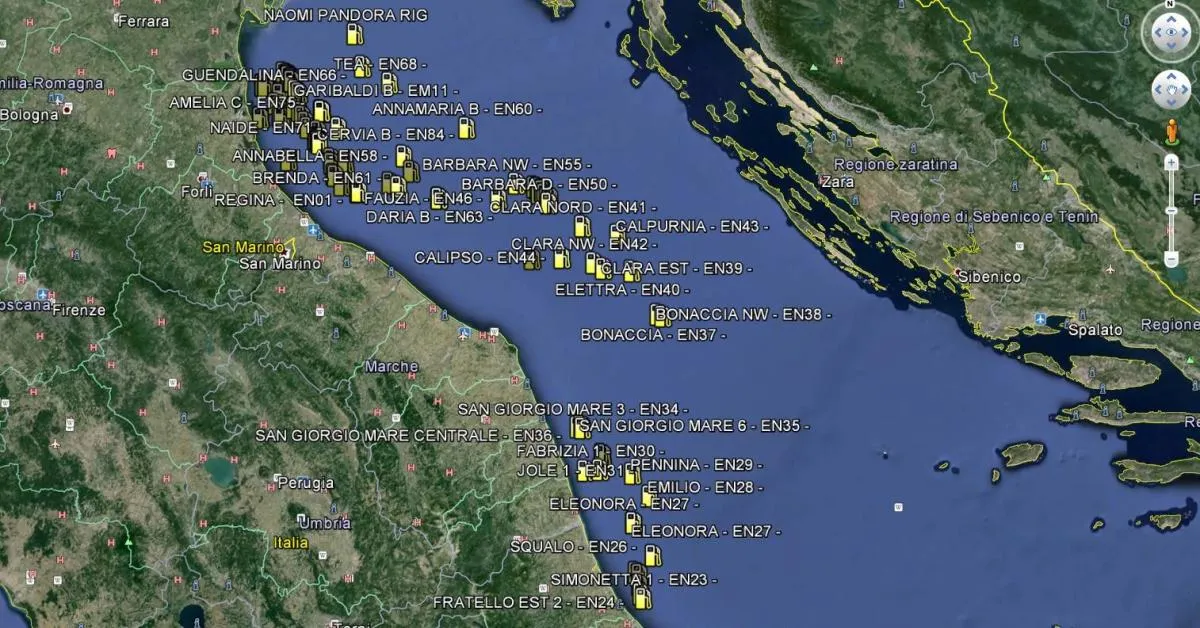
Task: Click the Firenze city label
Action: (79, 310)
